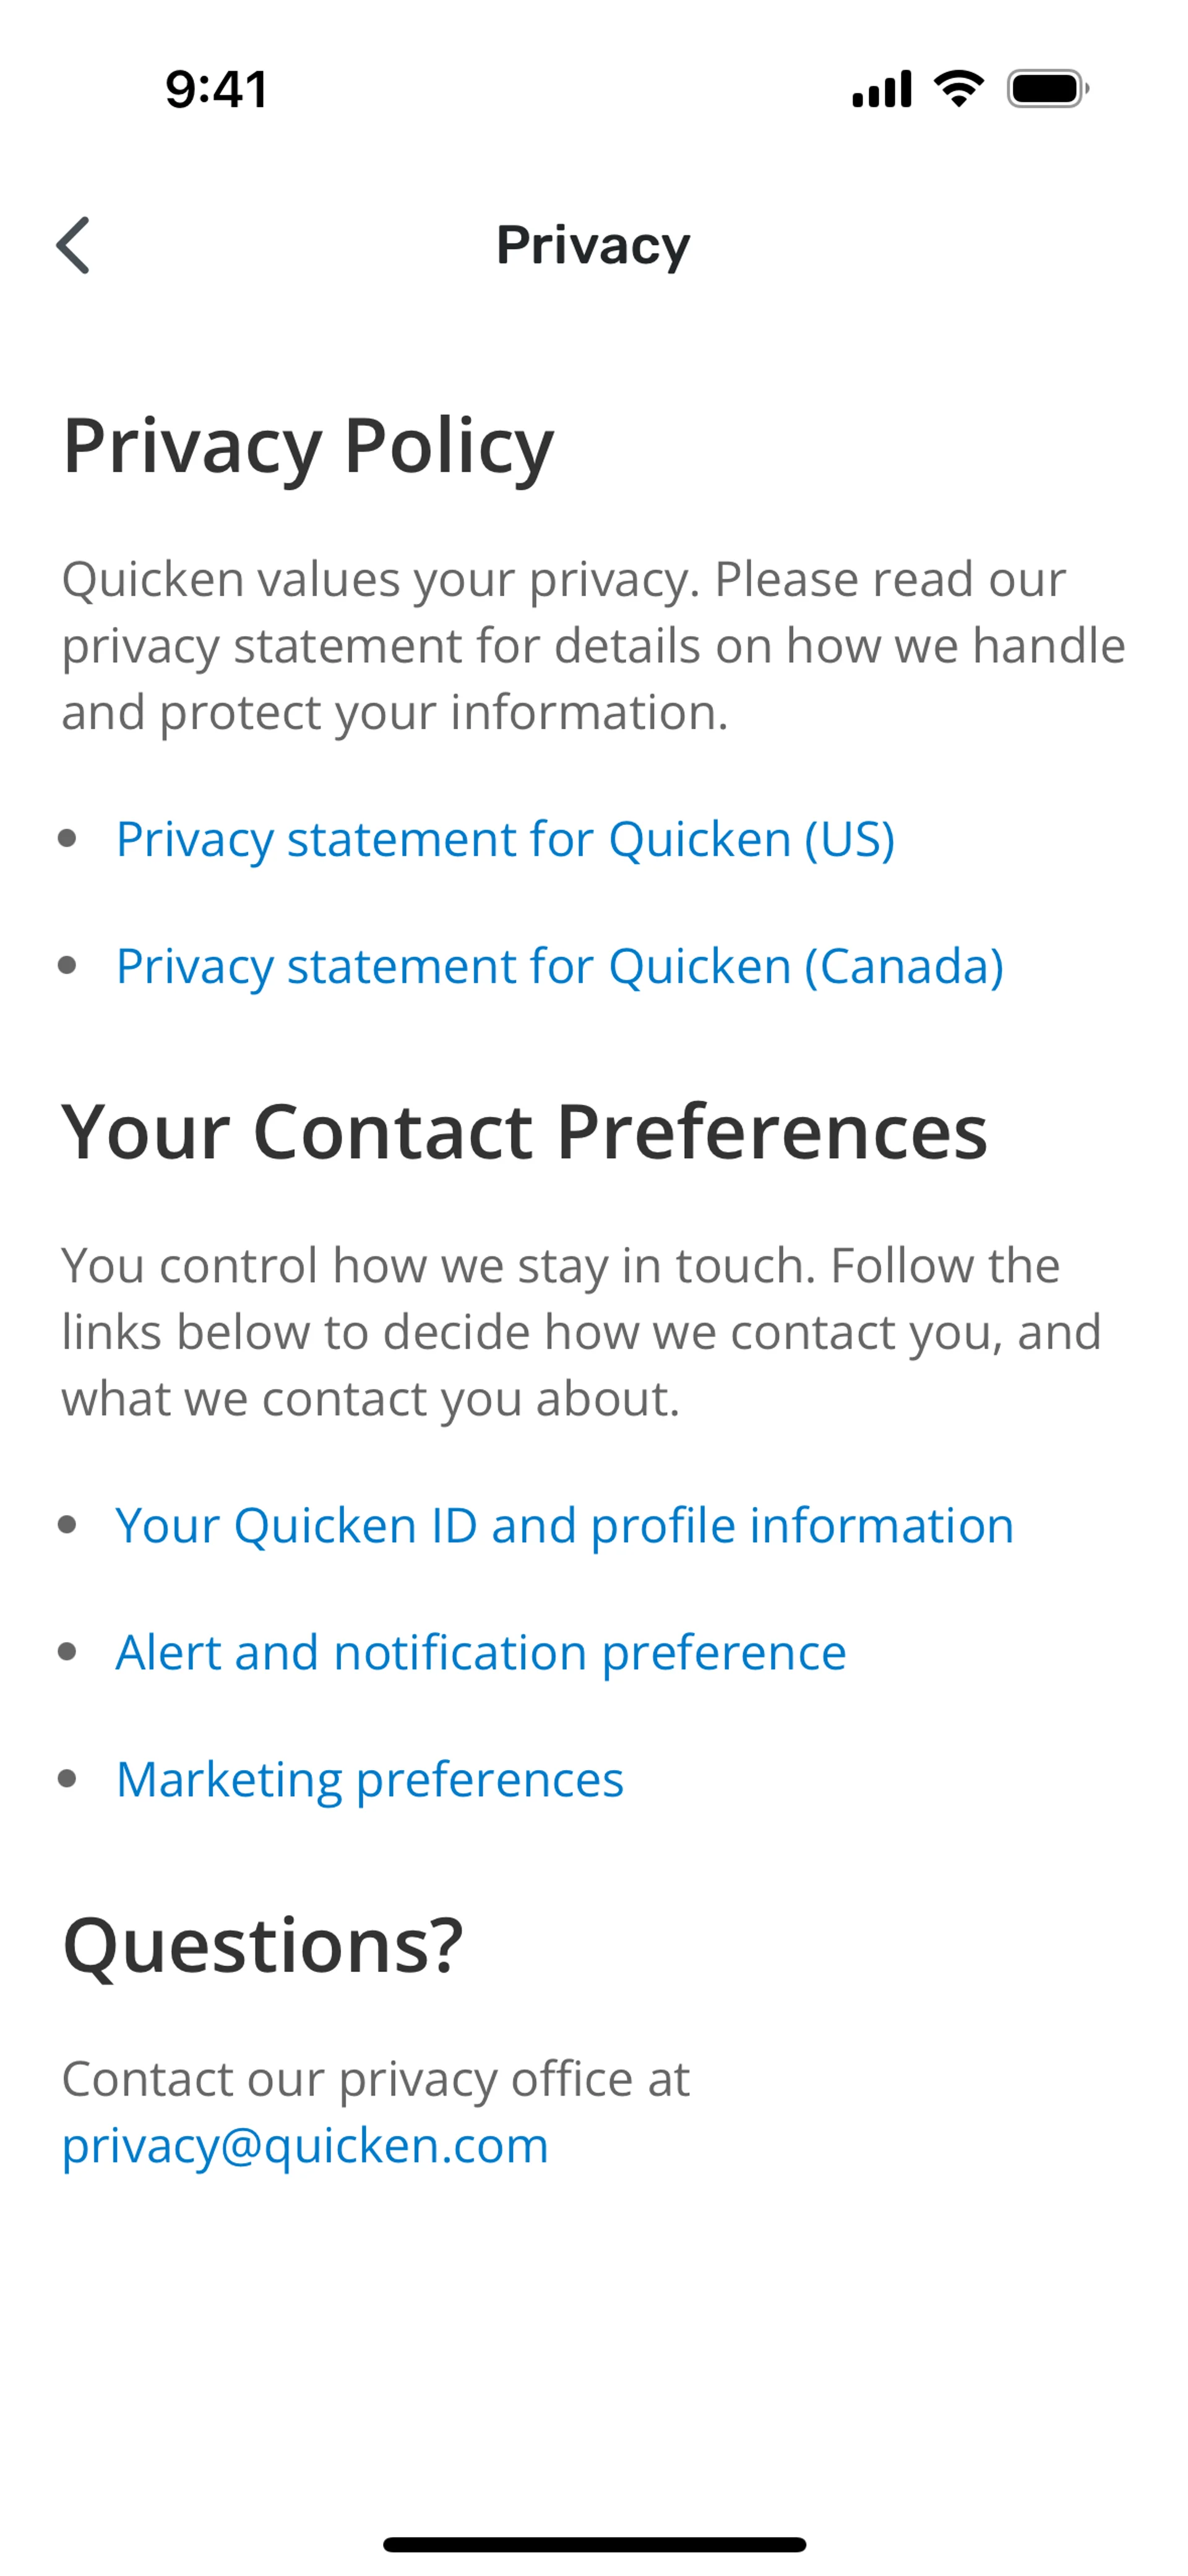This screenshot has width=1188, height=2576.
Task: Tap the Your Contact Preferences heading
Action: [x=525, y=1132]
